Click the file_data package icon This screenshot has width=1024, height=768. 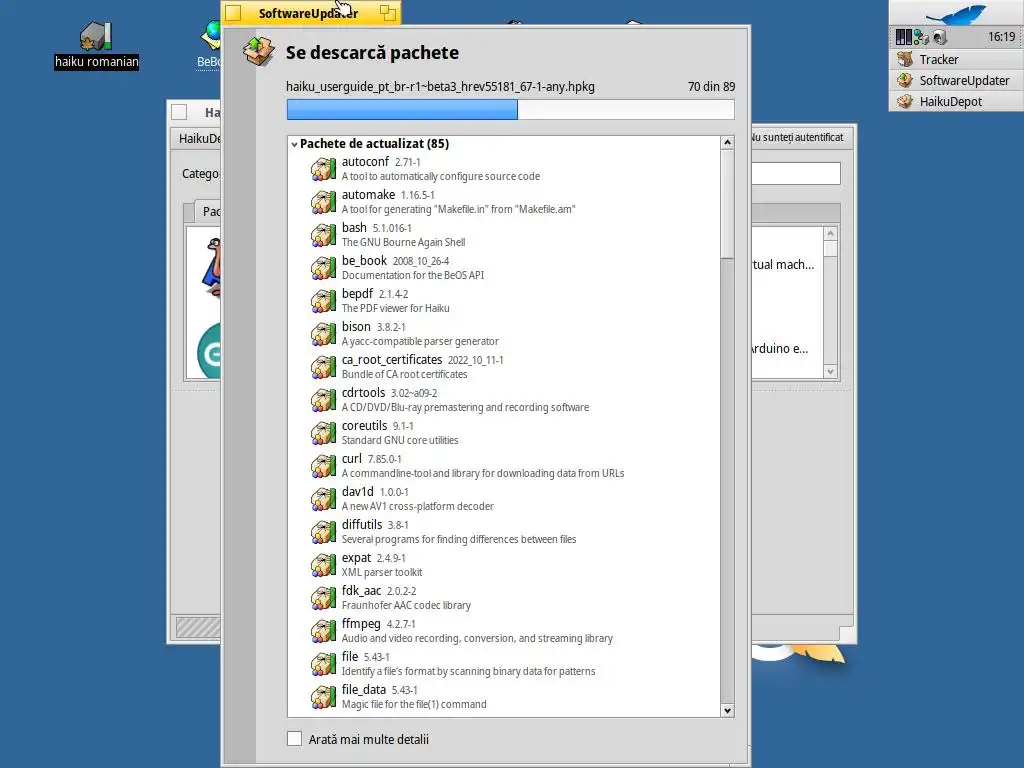point(323,697)
